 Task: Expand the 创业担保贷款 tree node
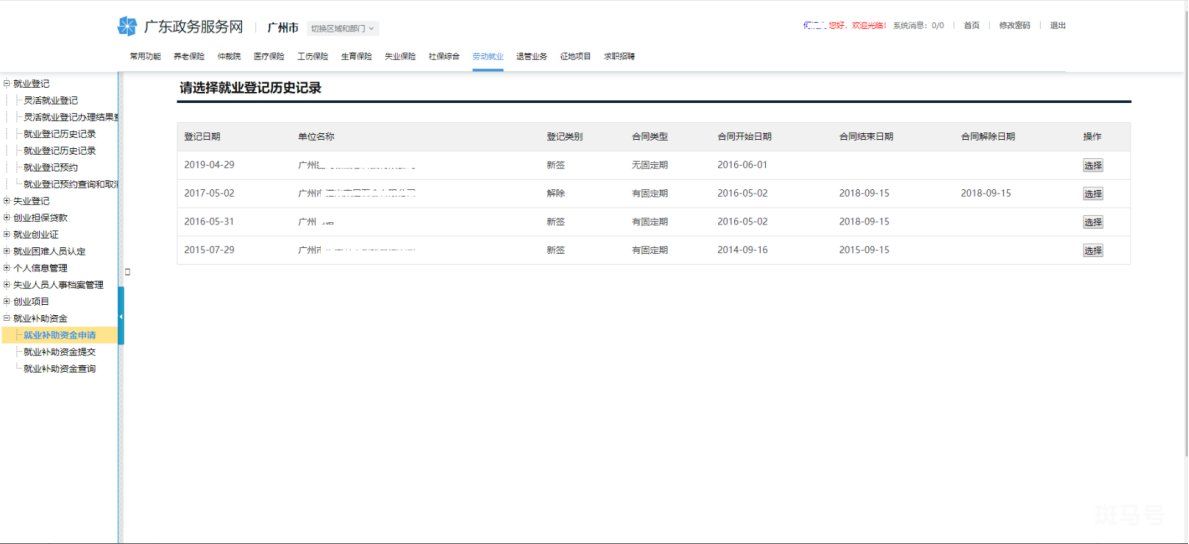[x=7, y=218]
